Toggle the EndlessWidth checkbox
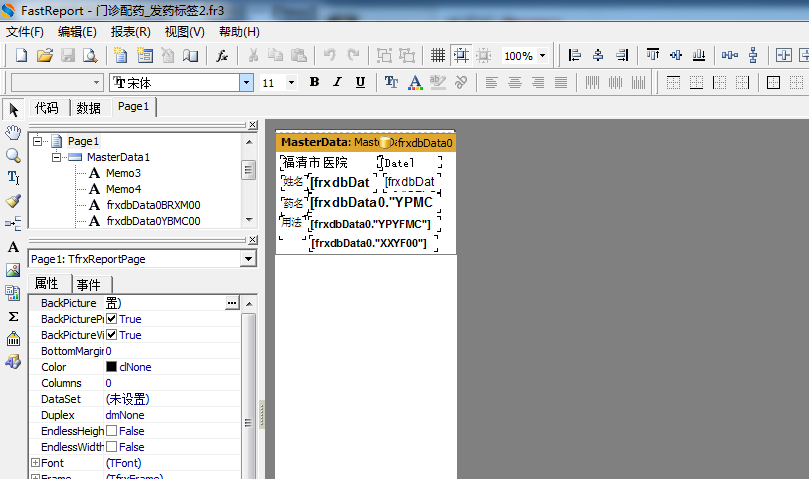 [111, 446]
